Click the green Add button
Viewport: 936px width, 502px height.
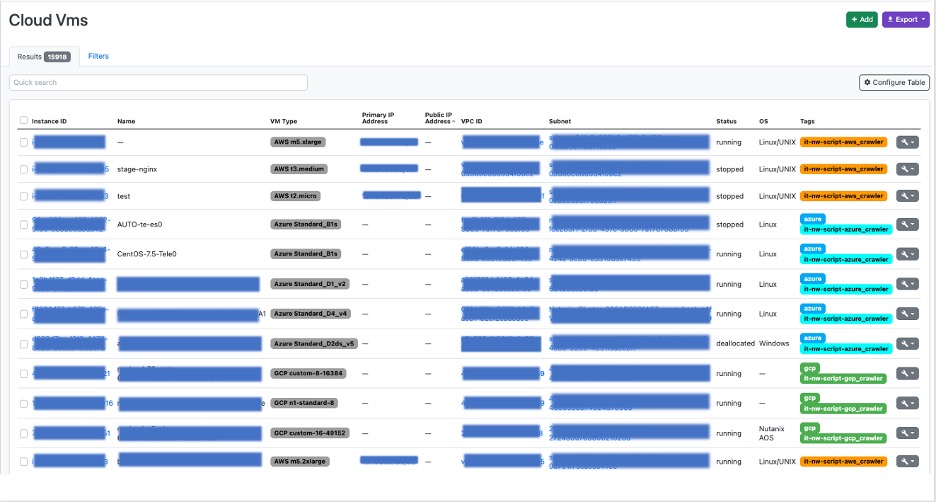(861, 19)
